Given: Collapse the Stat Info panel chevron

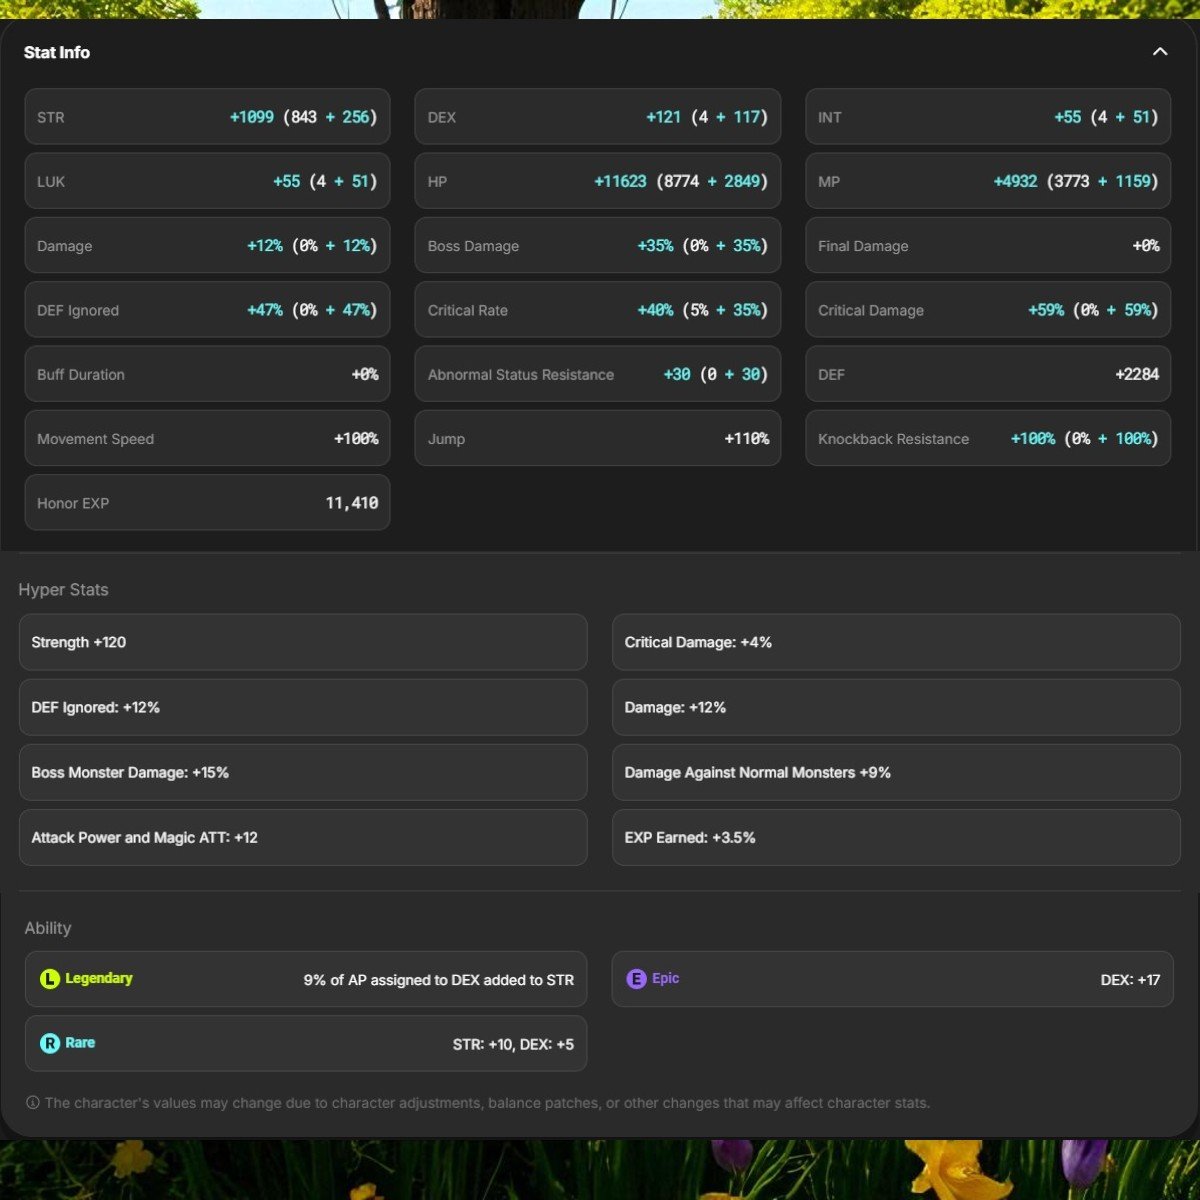Looking at the screenshot, I should (1160, 52).
